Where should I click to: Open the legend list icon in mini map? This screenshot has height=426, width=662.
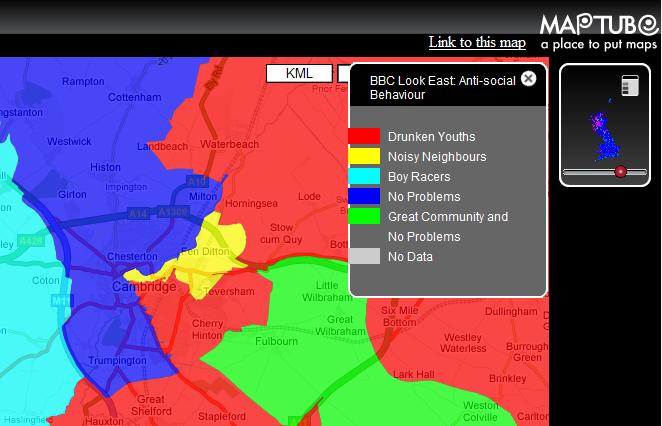click(630, 85)
